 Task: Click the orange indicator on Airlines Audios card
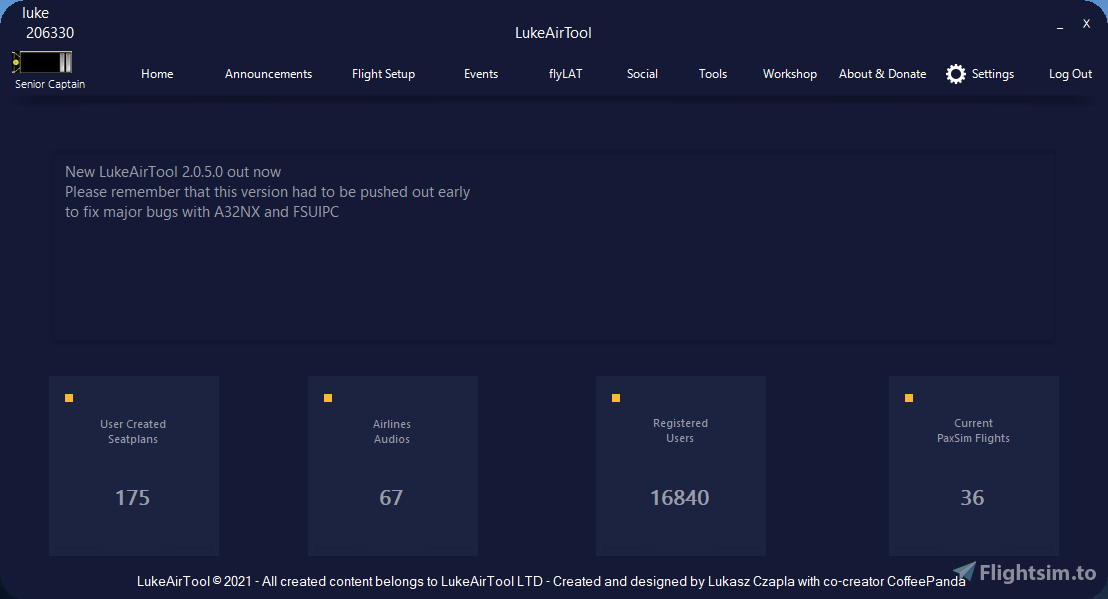pyautogui.click(x=328, y=397)
